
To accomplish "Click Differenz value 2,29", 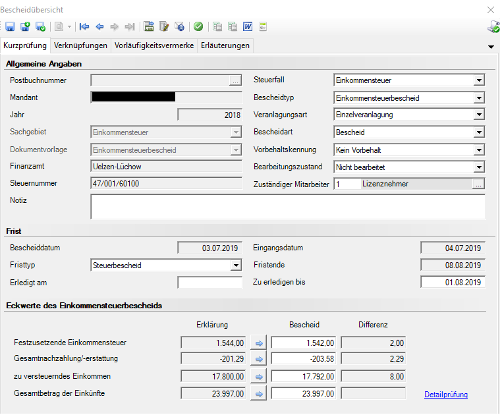I will point(373,359).
